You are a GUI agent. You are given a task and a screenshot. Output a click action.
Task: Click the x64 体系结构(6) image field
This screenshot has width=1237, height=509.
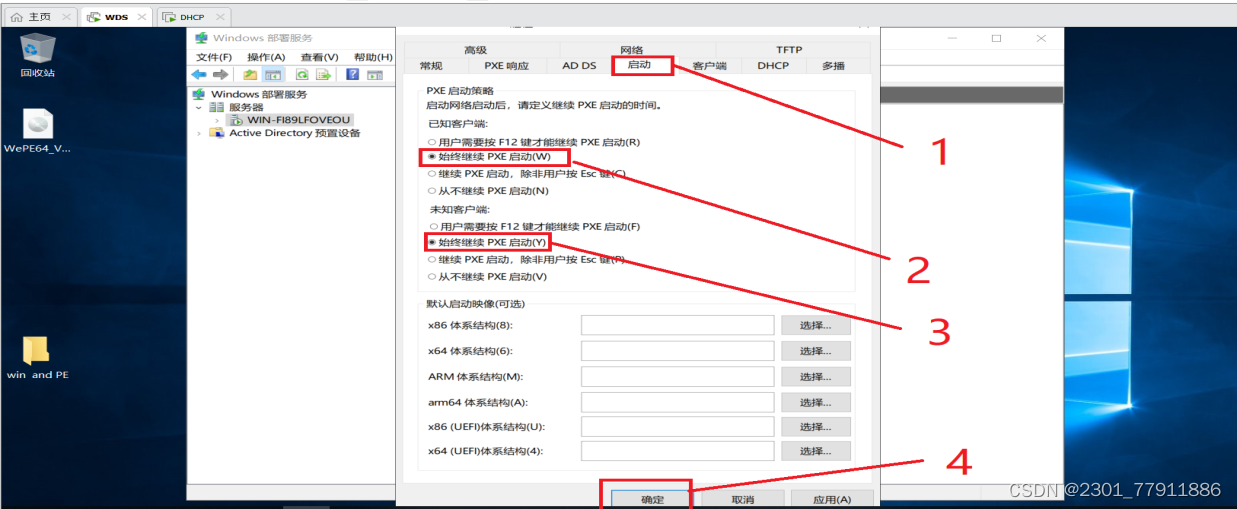click(x=678, y=351)
